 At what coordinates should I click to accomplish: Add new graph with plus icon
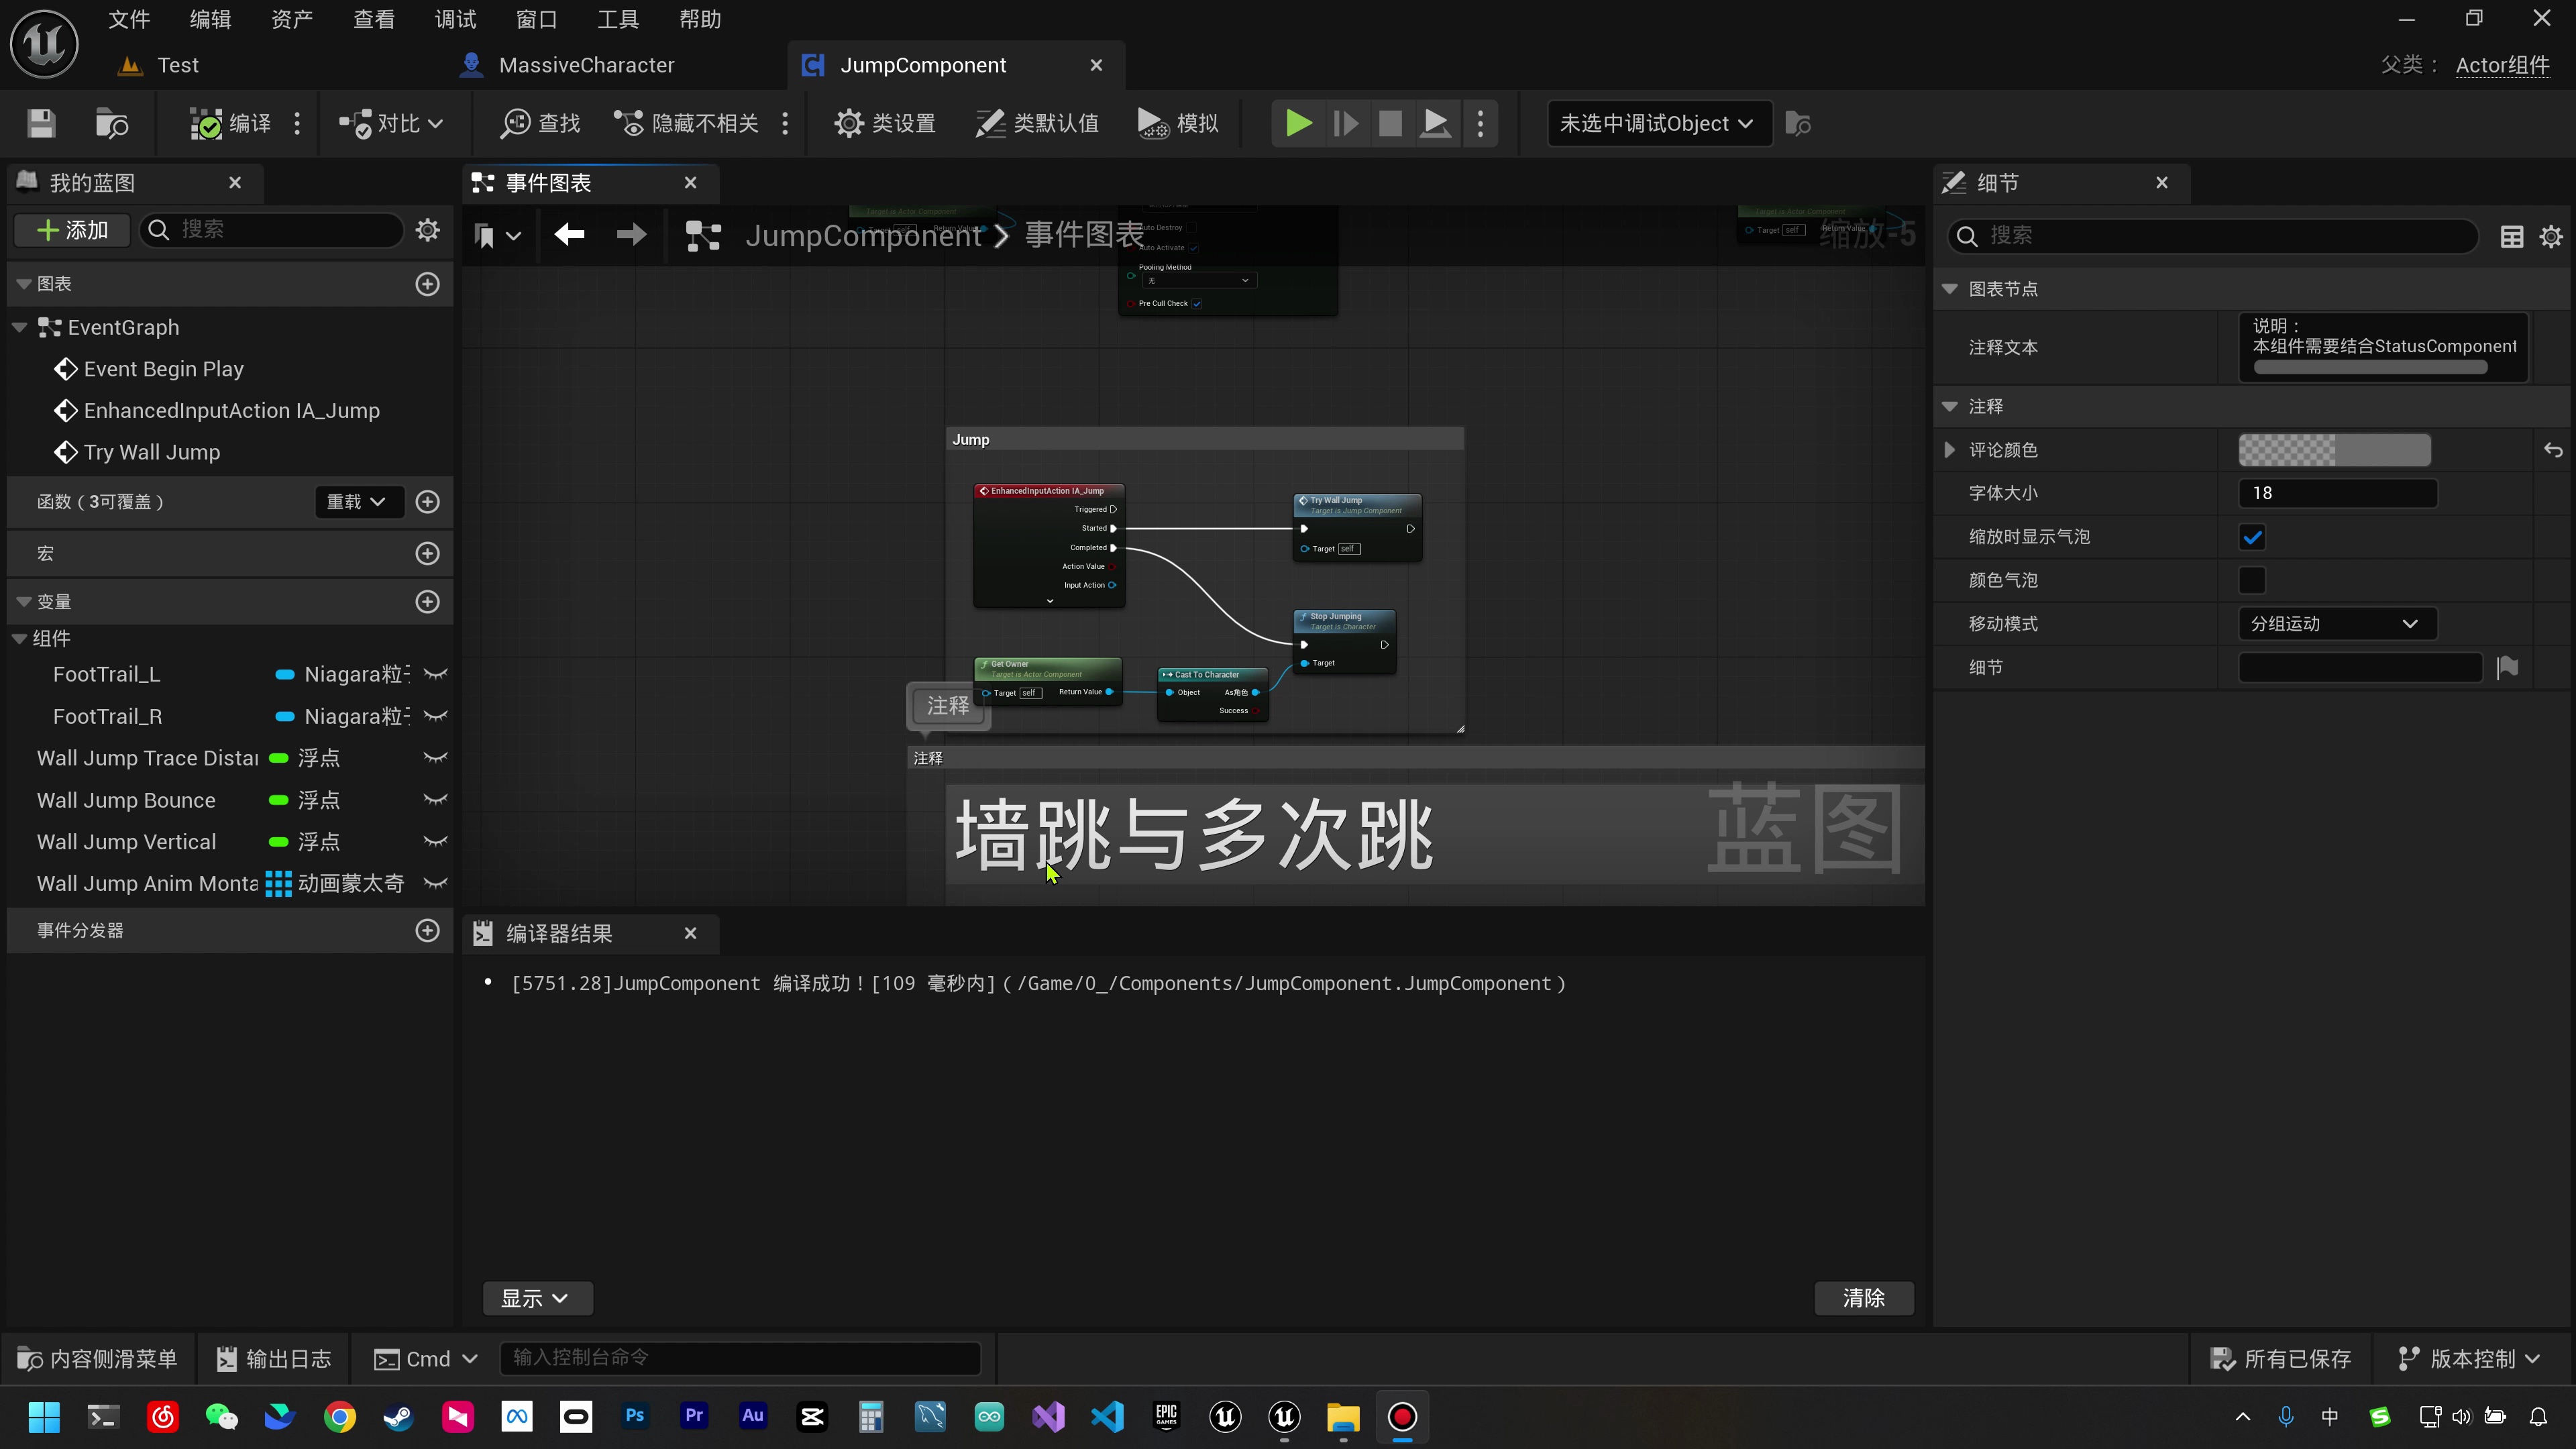point(428,284)
